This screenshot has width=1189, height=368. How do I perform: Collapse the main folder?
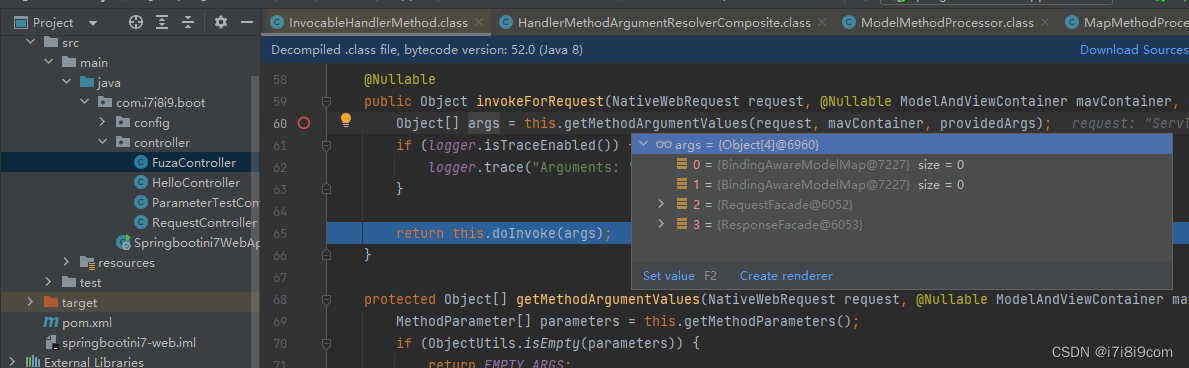point(49,62)
